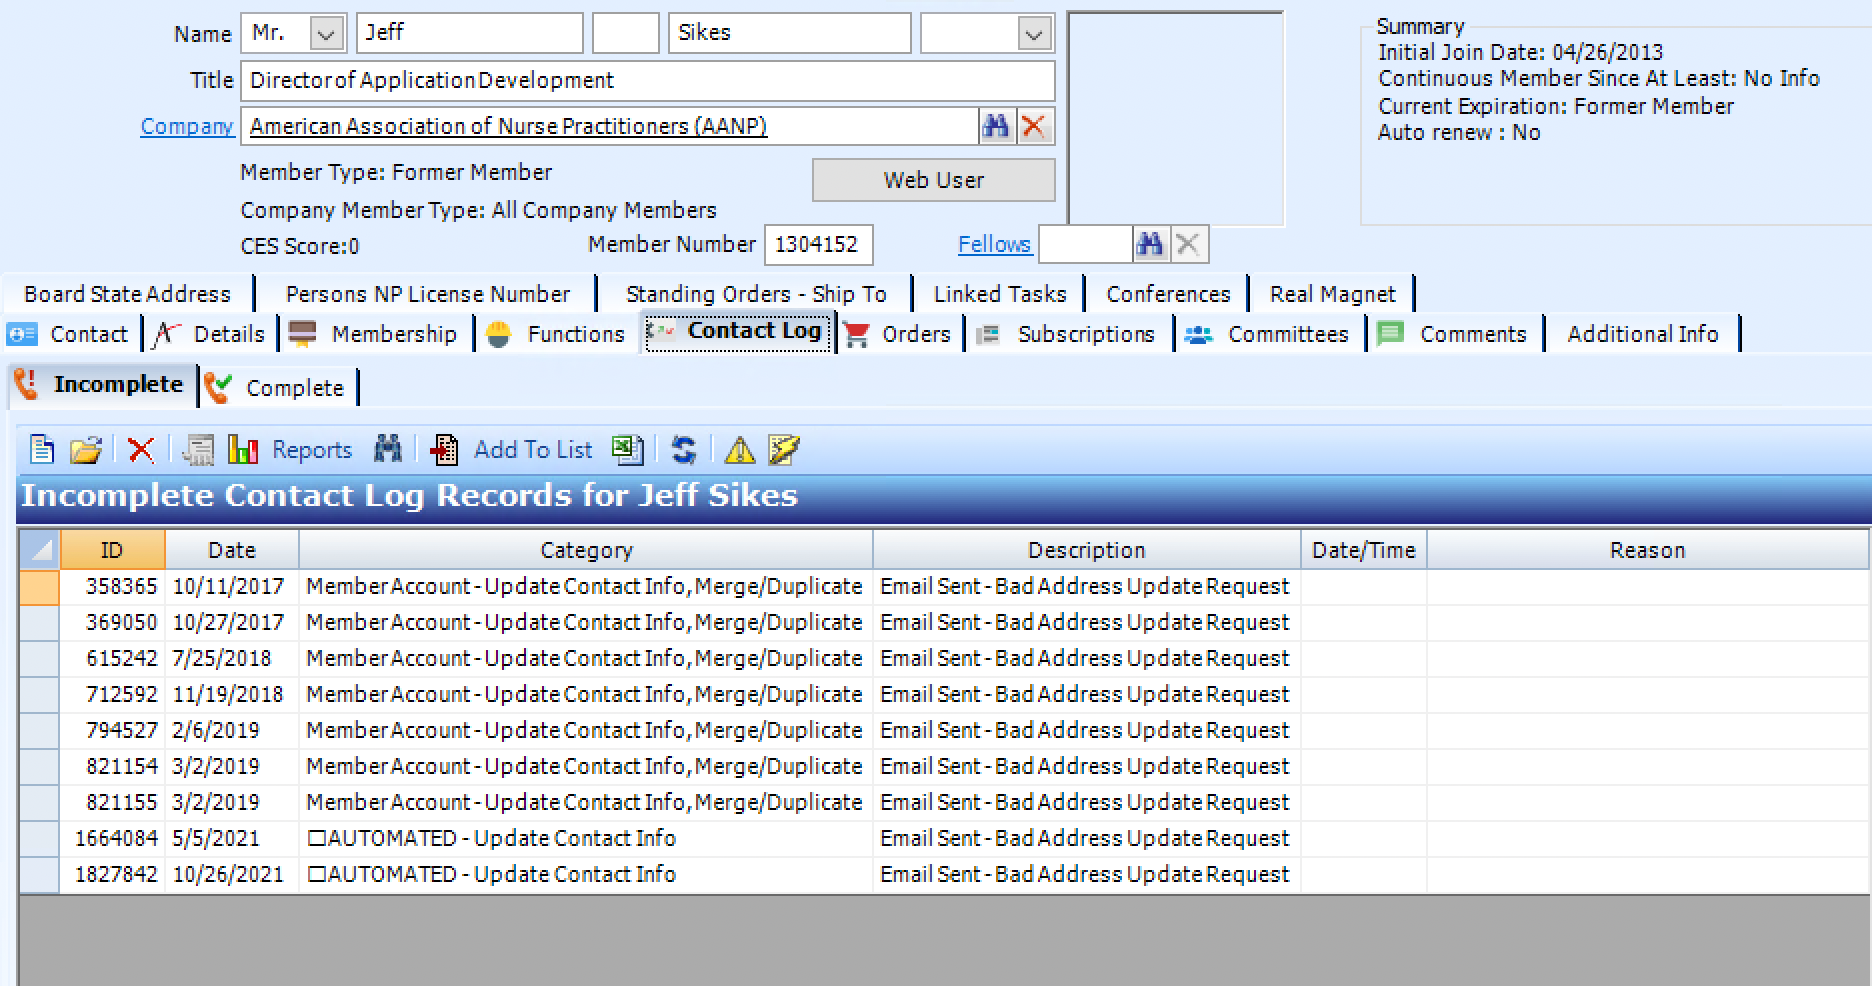Refresh the contact log list

coord(684,450)
